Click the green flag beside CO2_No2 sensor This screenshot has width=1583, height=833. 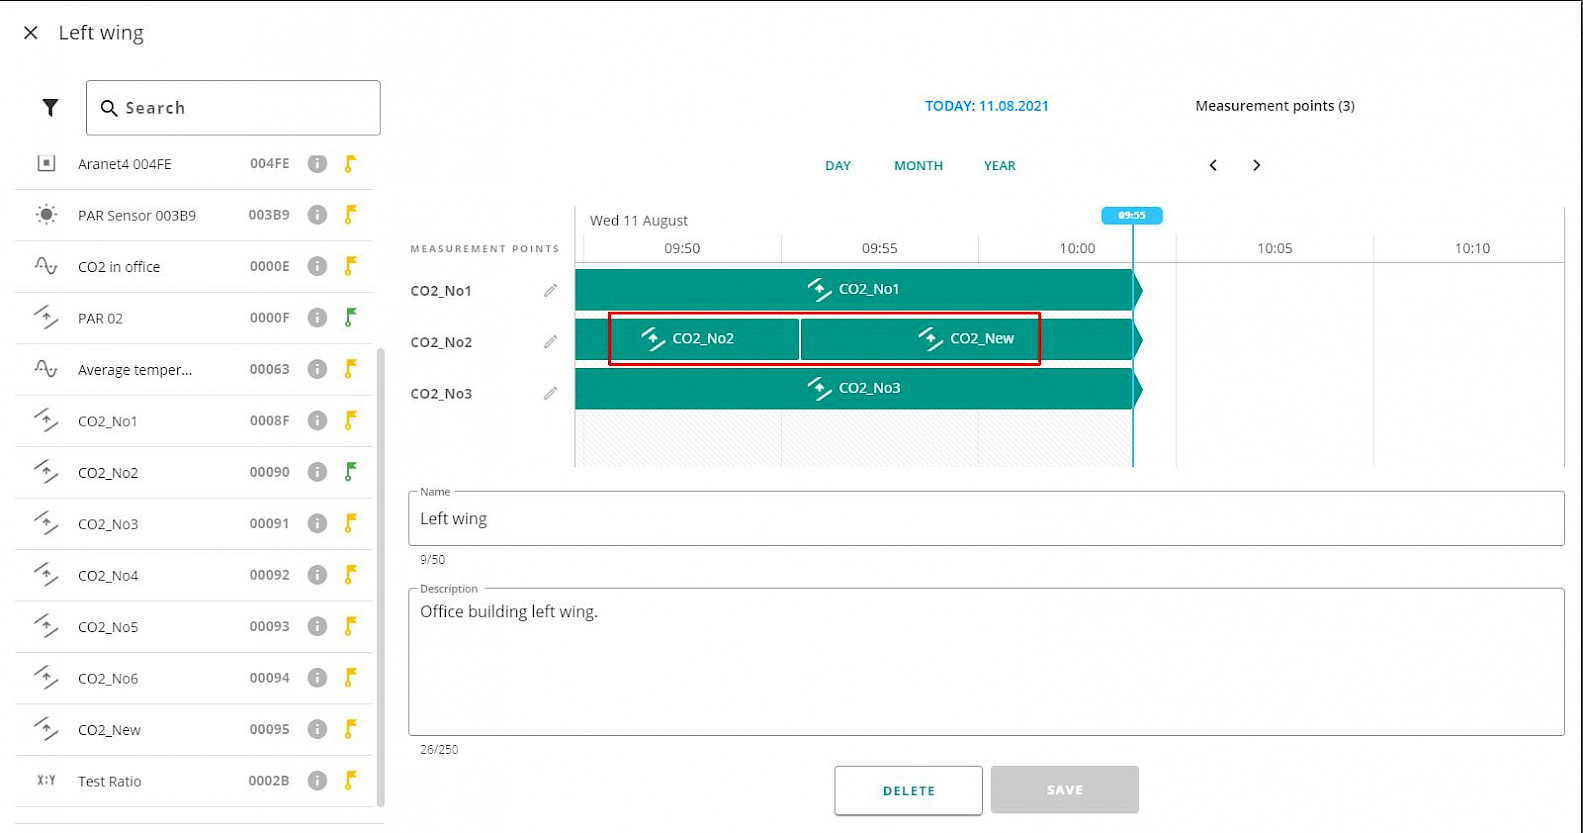pos(350,472)
